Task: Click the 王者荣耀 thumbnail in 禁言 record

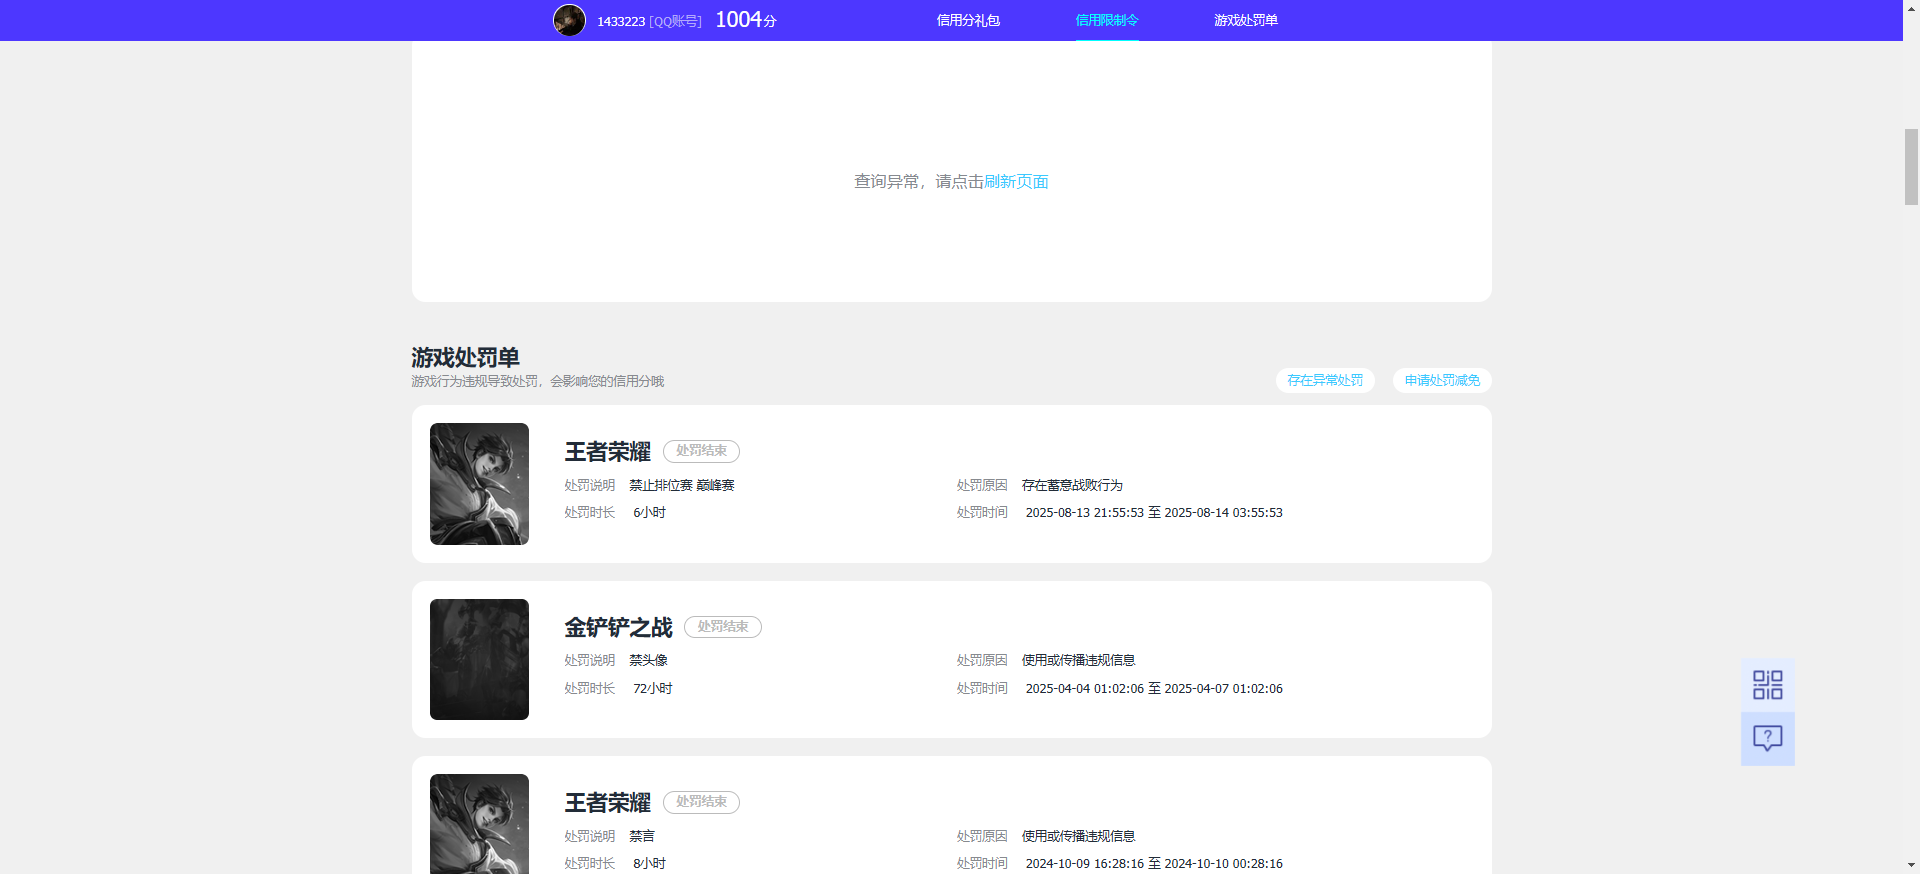Action: tap(479, 824)
